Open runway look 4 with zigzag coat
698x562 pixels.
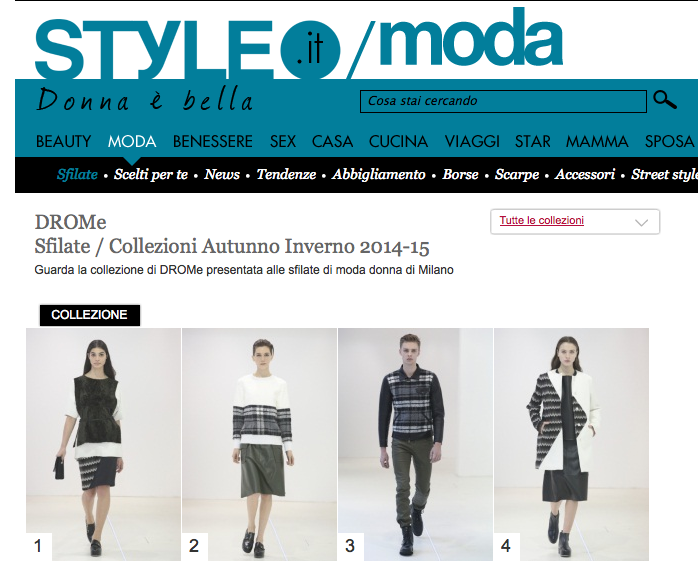point(571,444)
